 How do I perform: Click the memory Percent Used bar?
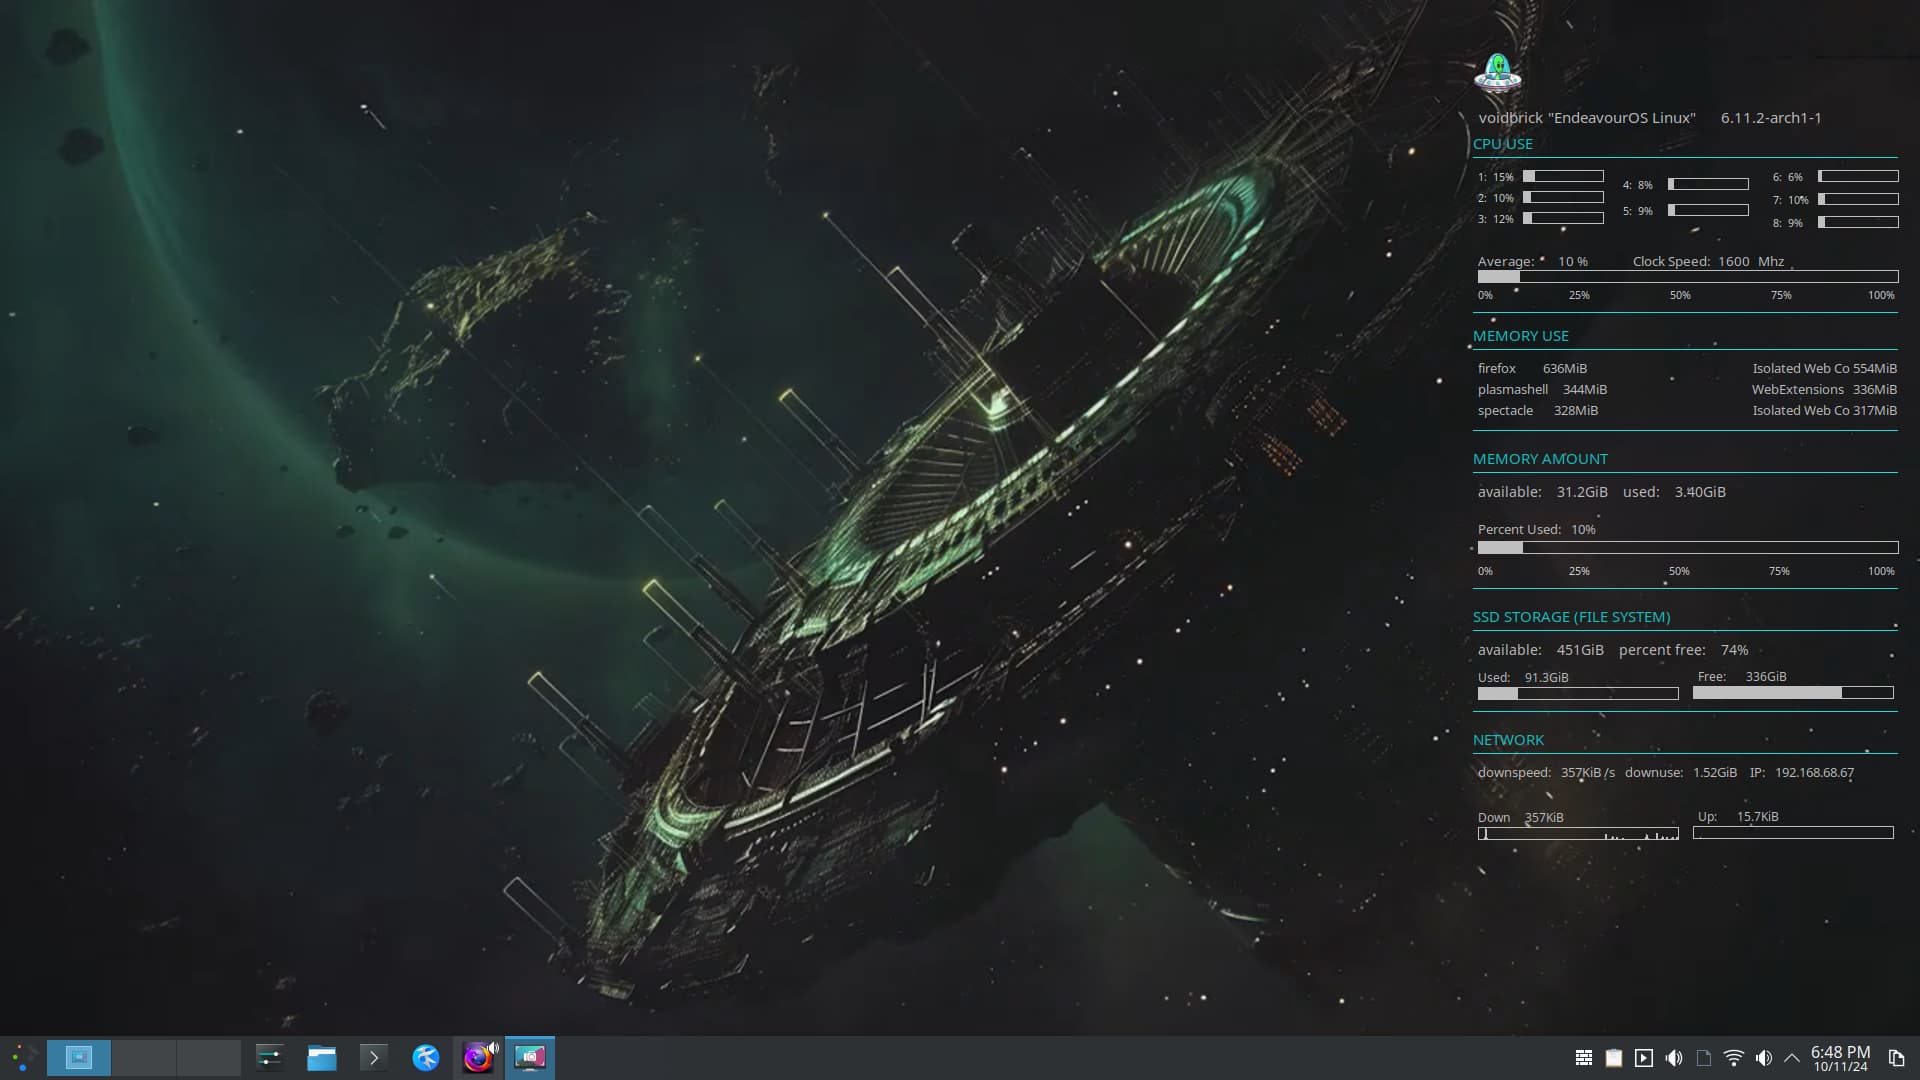click(x=1688, y=548)
